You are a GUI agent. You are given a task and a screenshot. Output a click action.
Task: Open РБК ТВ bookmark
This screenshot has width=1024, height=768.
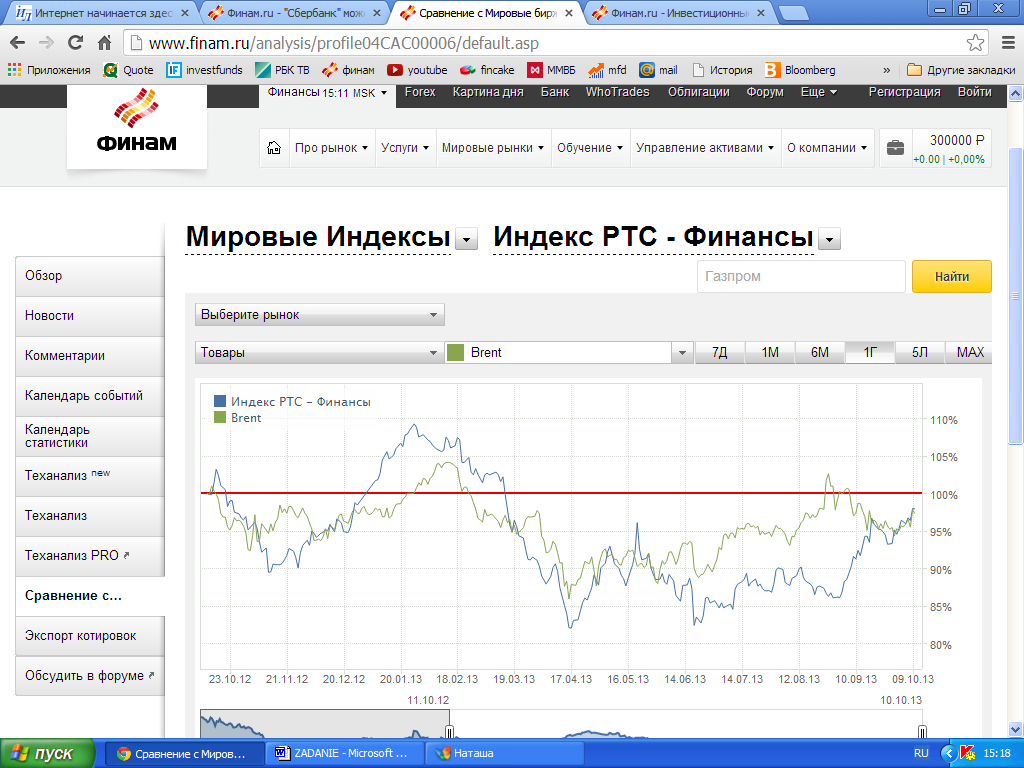283,70
